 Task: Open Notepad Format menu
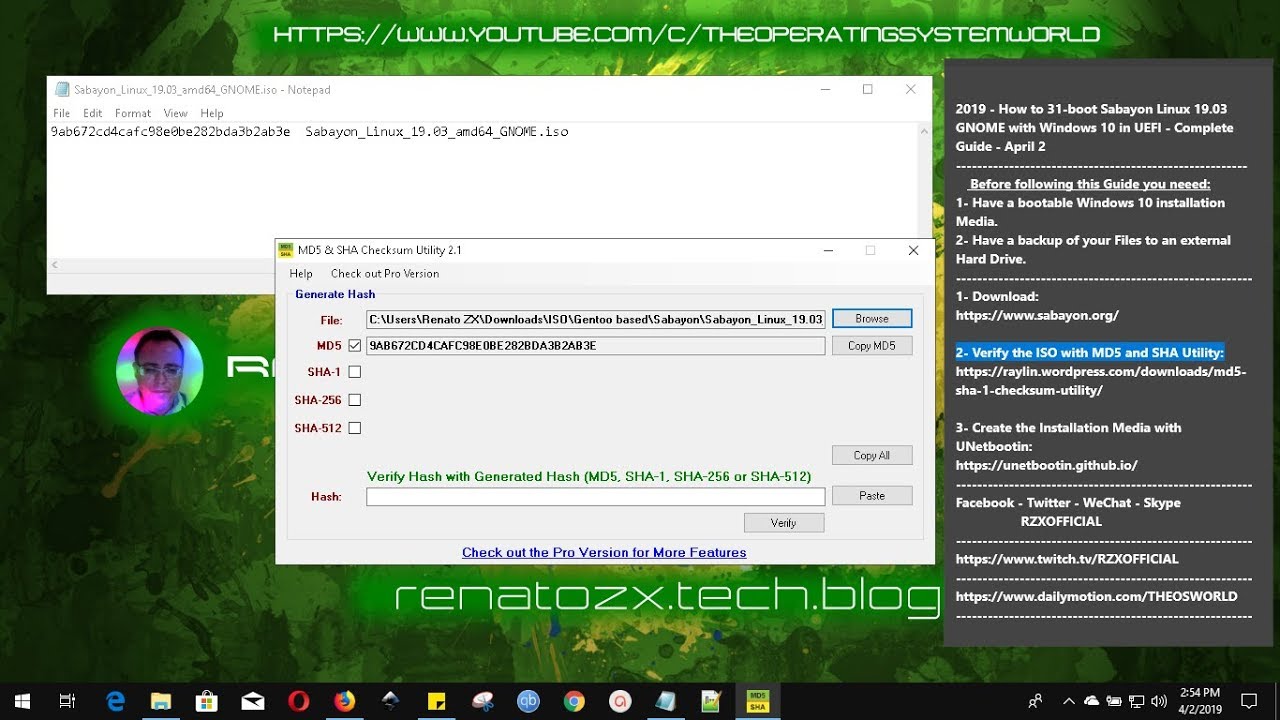coord(133,113)
